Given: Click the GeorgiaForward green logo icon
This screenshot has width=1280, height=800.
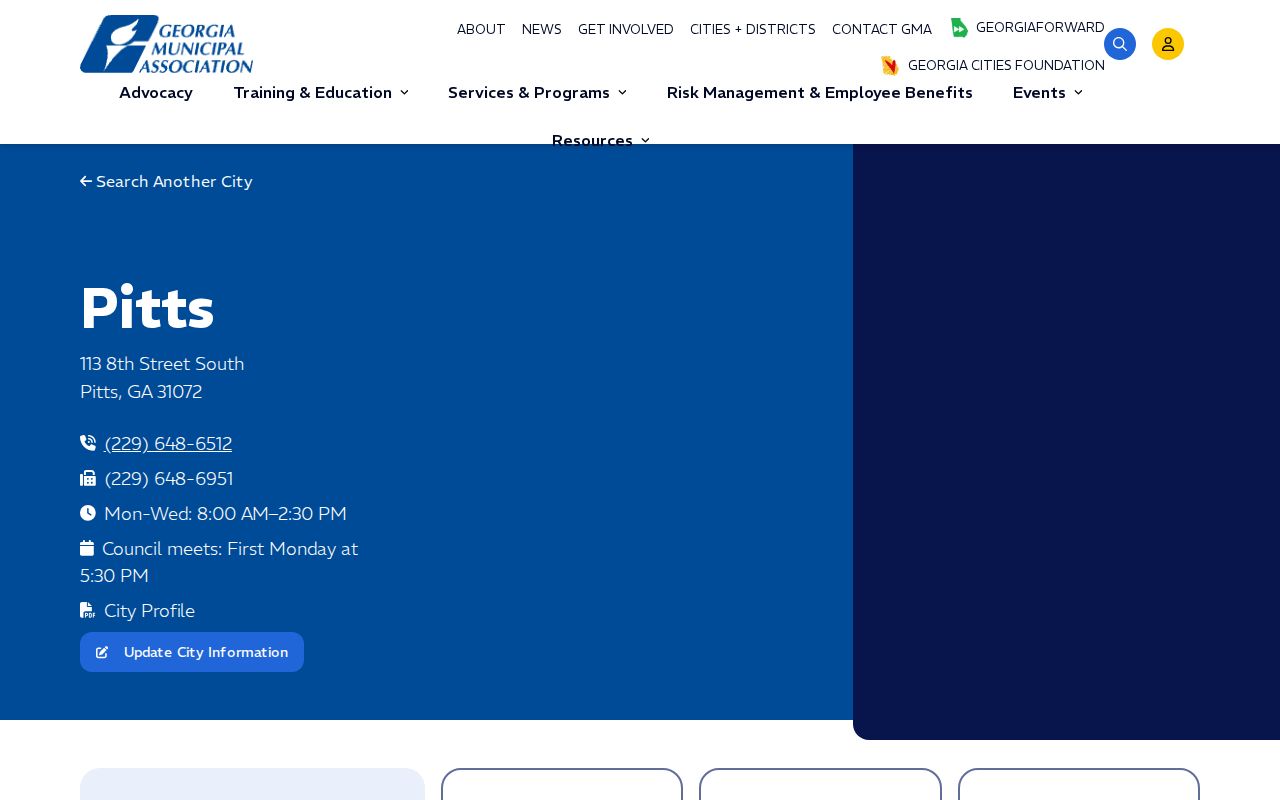Looking at the screenshot, I should pyautogui.click(x=959, y=28).
